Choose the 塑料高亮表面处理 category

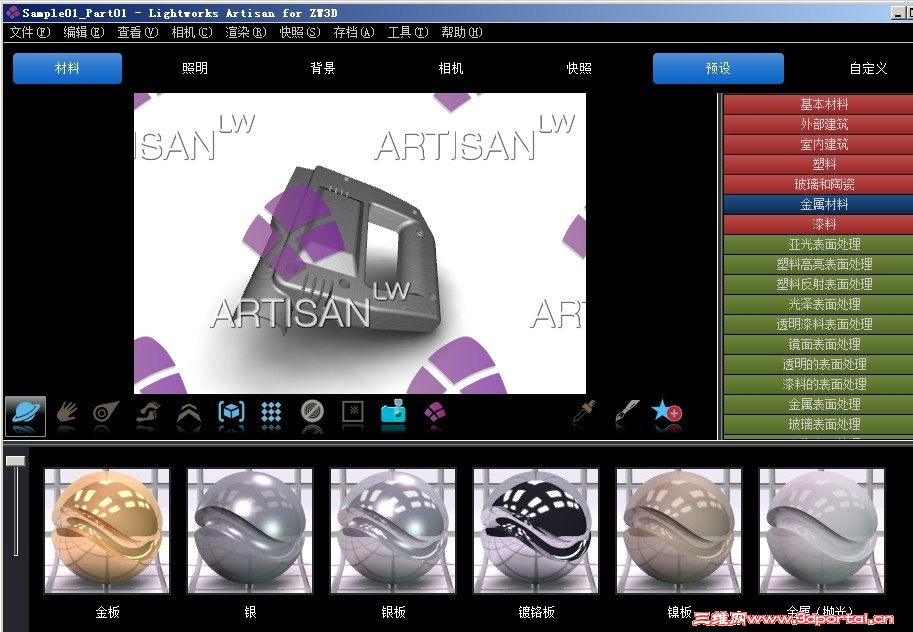pyautogui.click(x=818, y=264)
